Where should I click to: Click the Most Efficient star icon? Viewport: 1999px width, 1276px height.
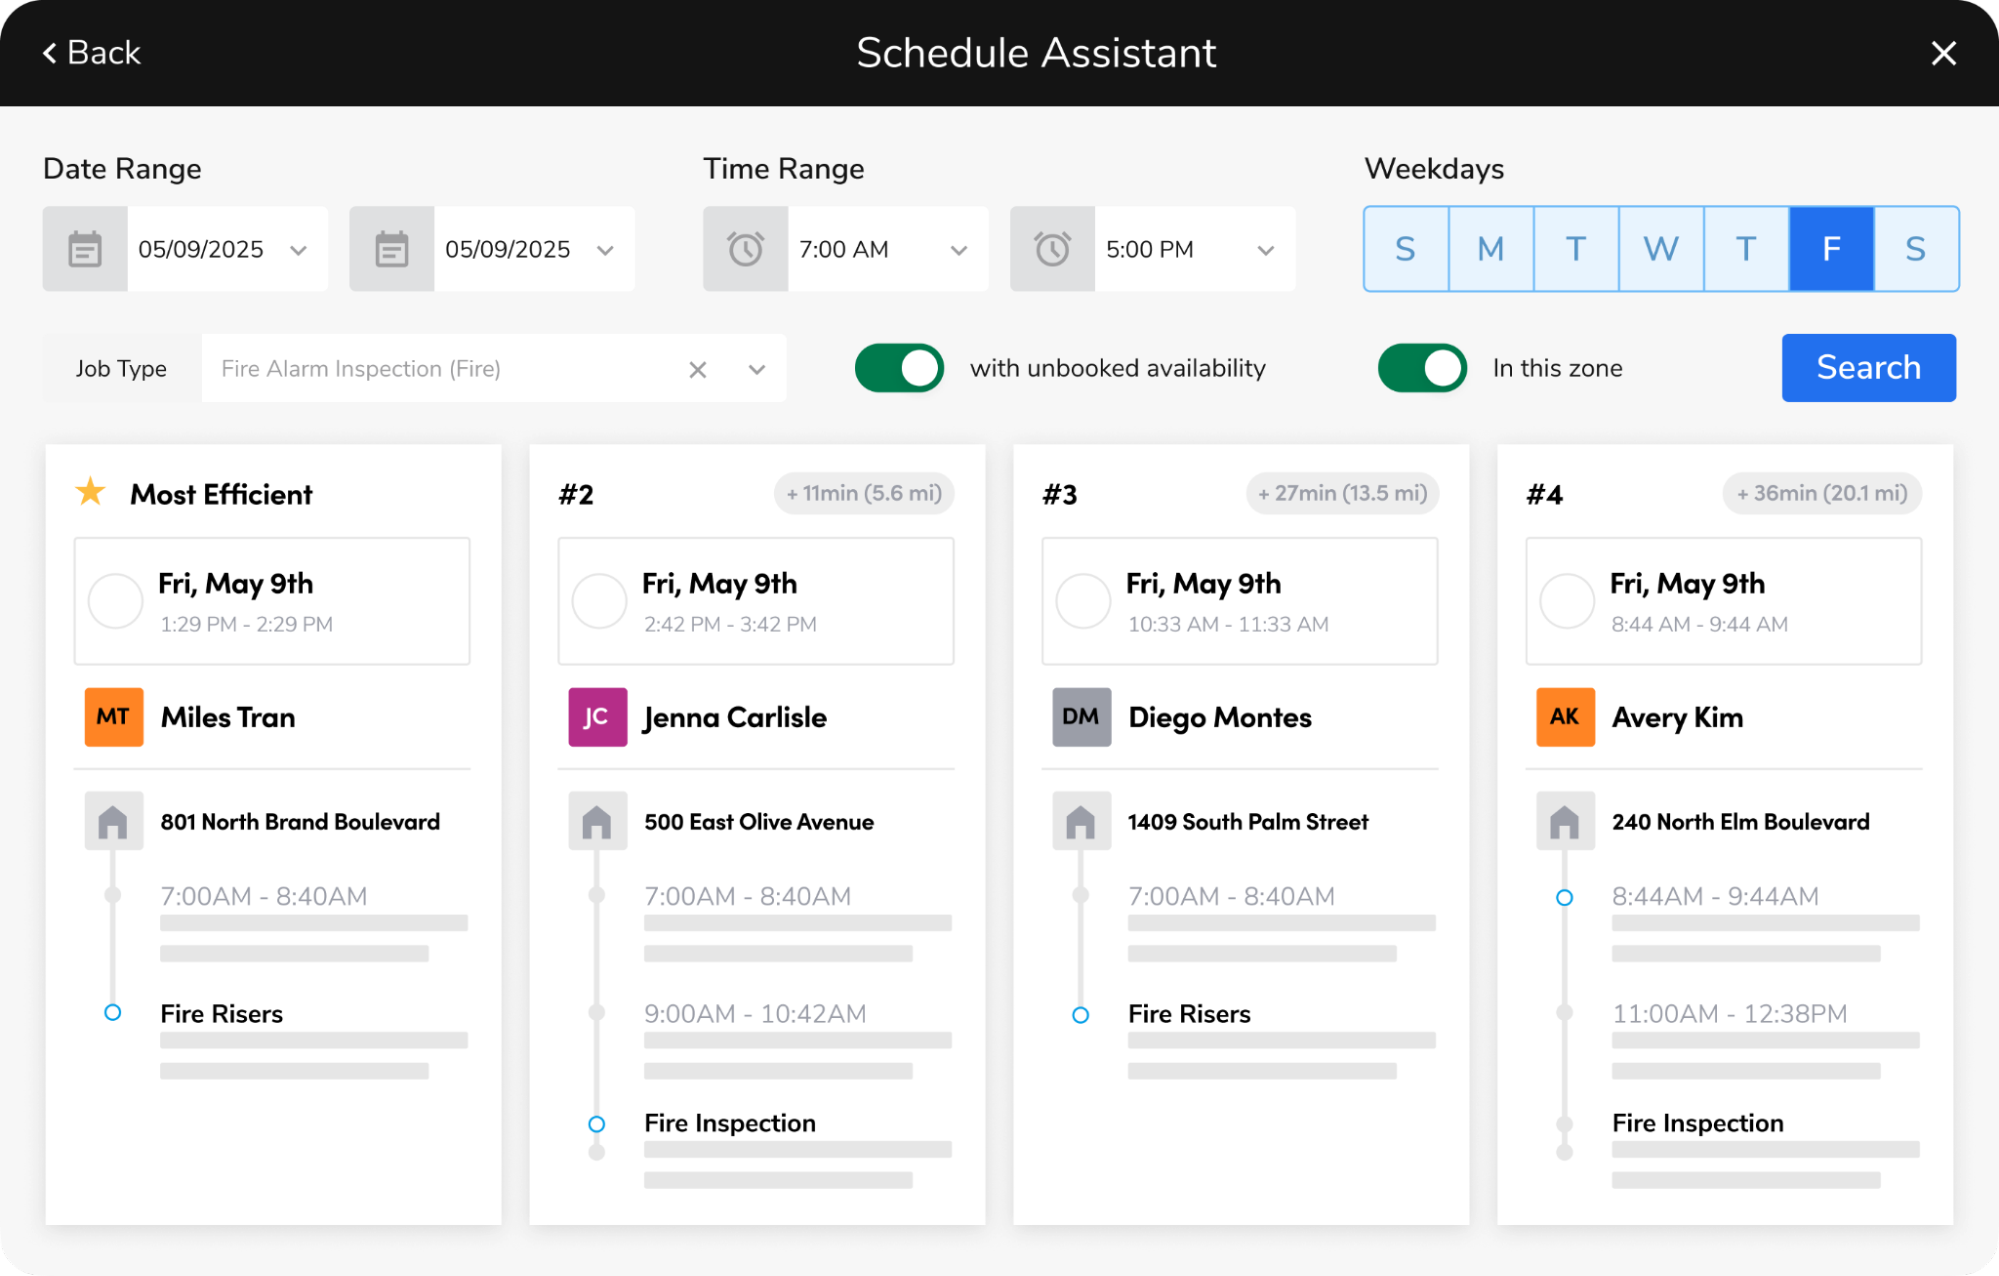click(91, 492)
